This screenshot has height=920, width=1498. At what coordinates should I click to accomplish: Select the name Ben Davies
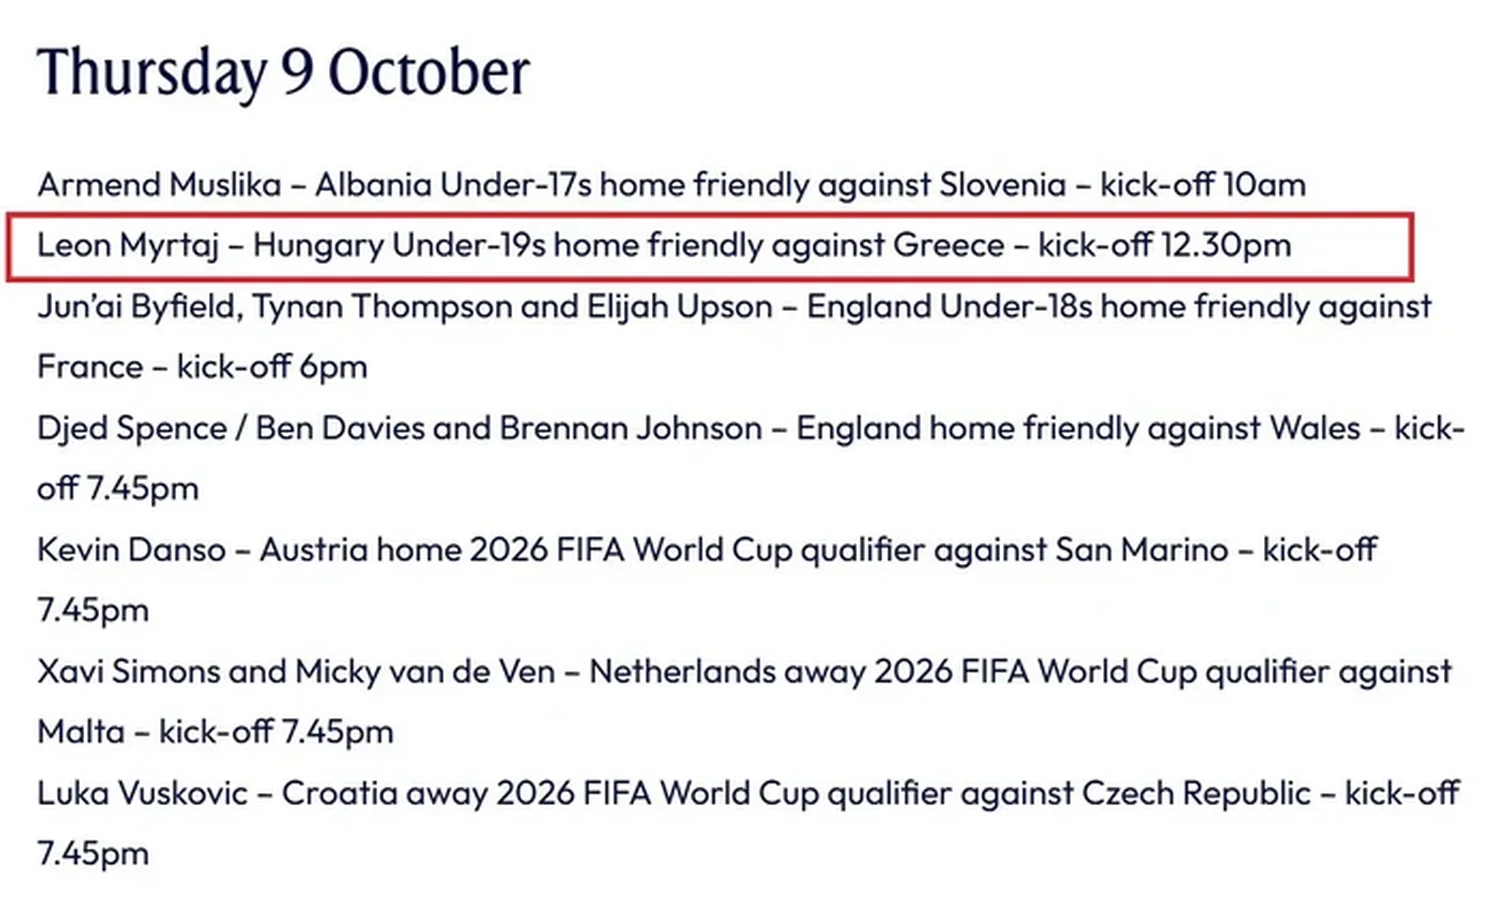pos(340,428)
